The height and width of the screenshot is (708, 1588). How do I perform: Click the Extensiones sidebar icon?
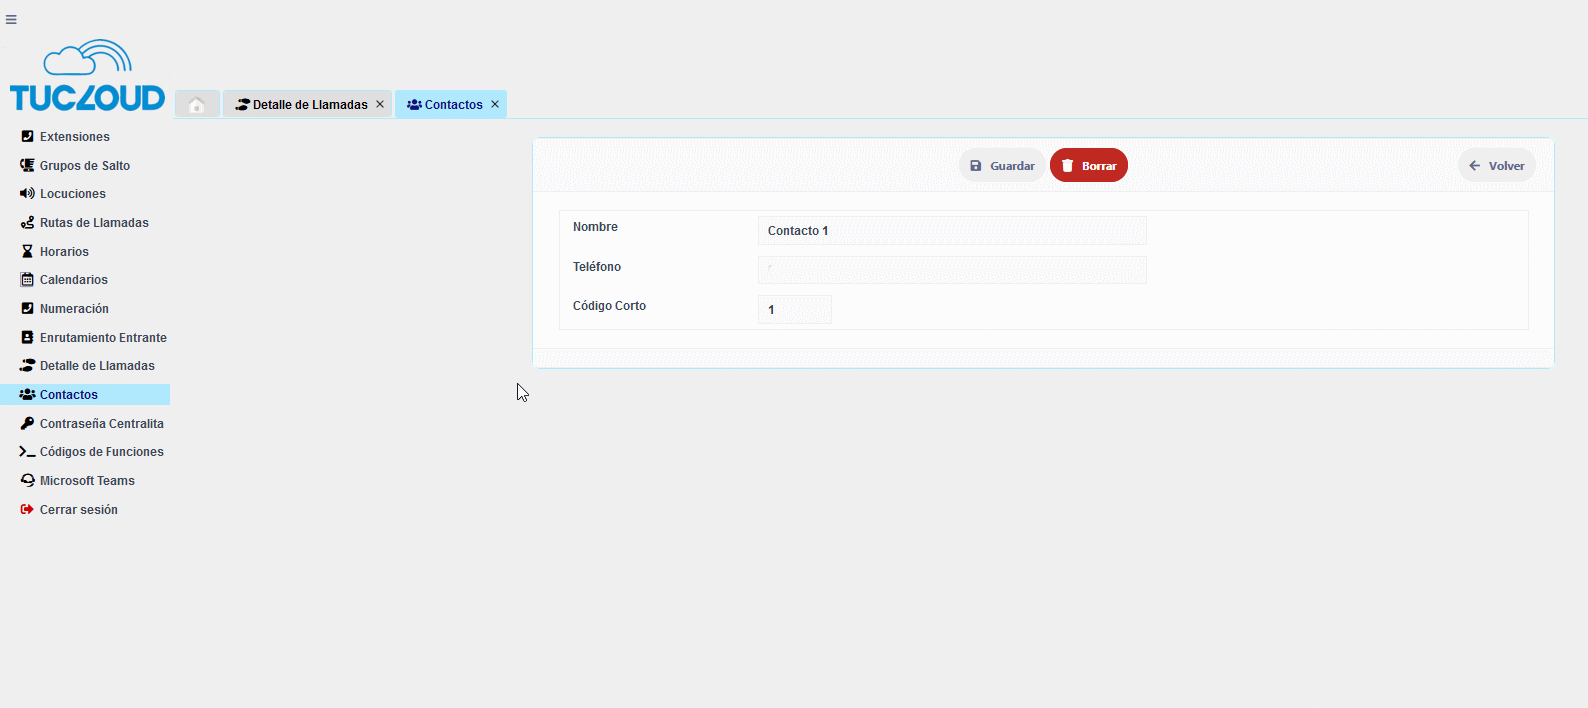[x=27, y=137]
